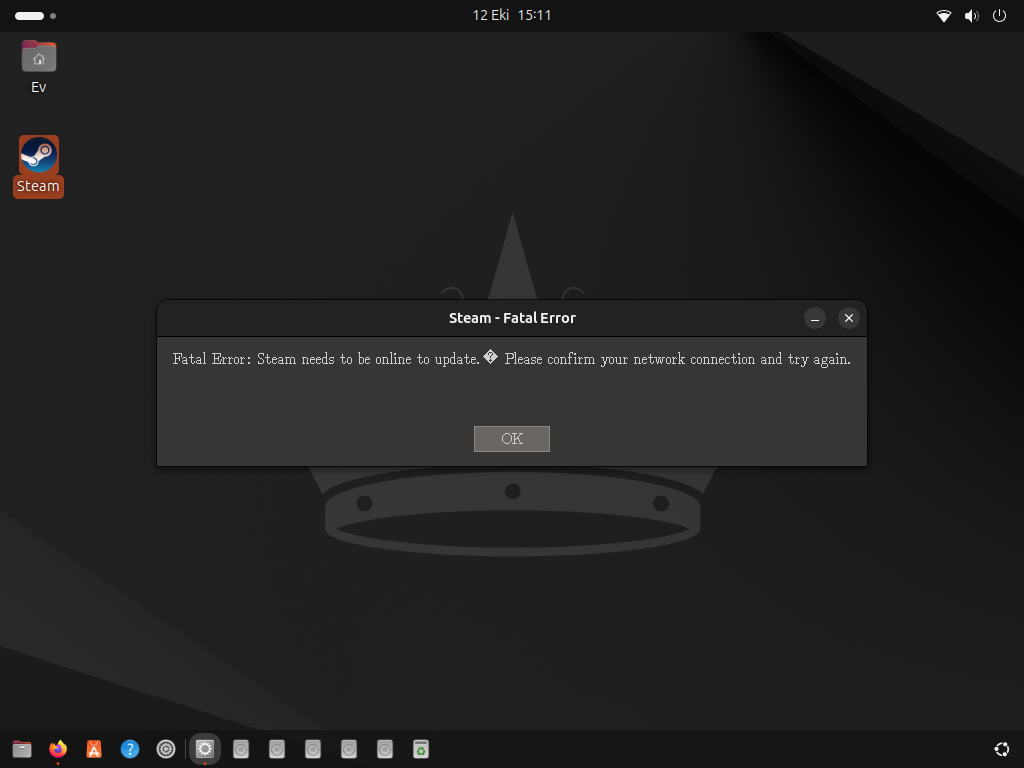1024x768 pixels.
Task: Click the volume speaker icon in top bar
Action: coord(972,16)
